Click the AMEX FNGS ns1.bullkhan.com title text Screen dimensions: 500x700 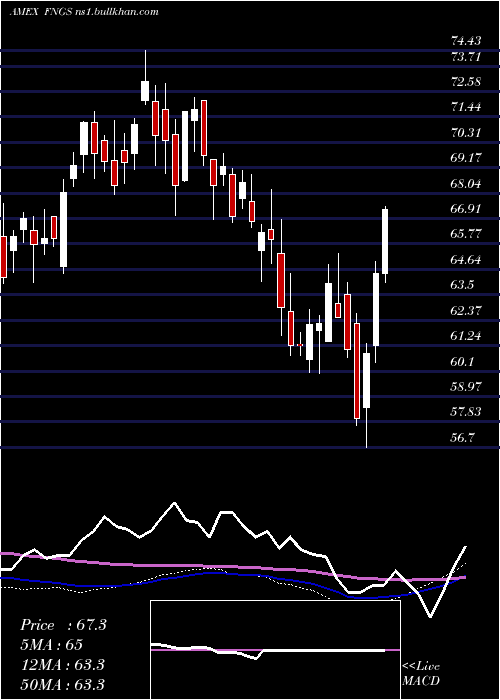pos(84,12)
